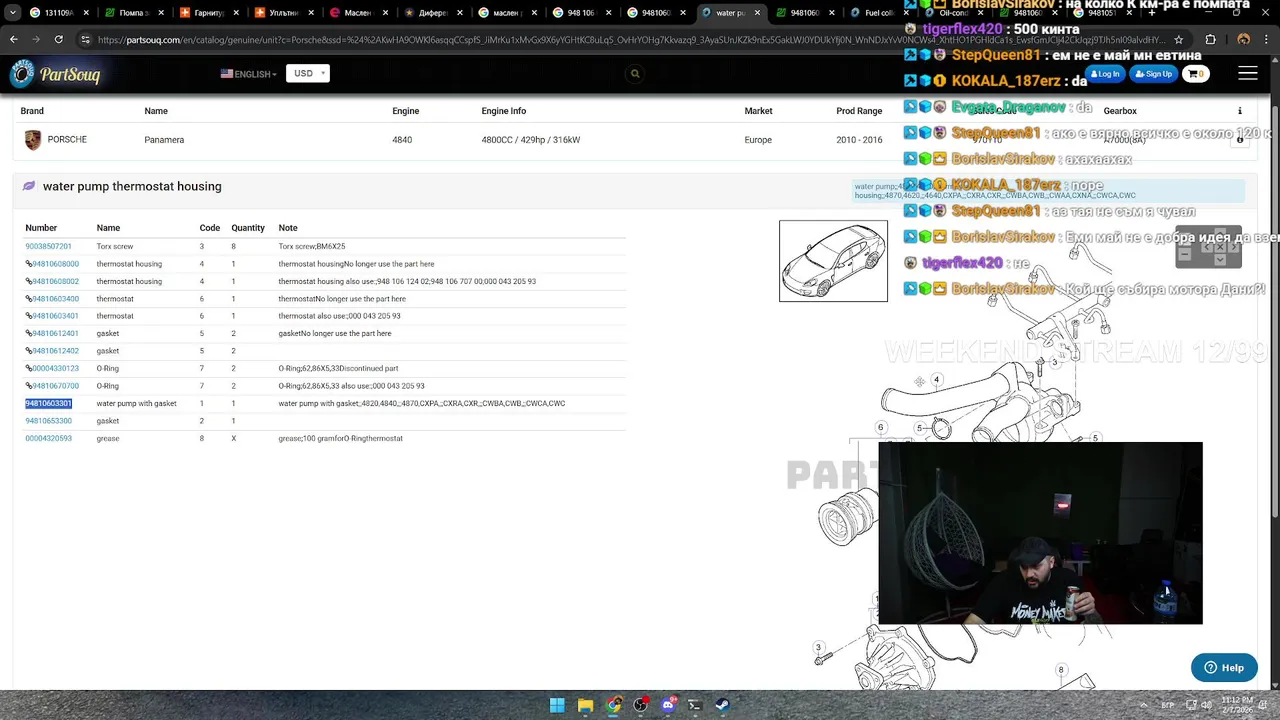
Task: Click the browser Forward arrow
Action: [x=36, y=39]
